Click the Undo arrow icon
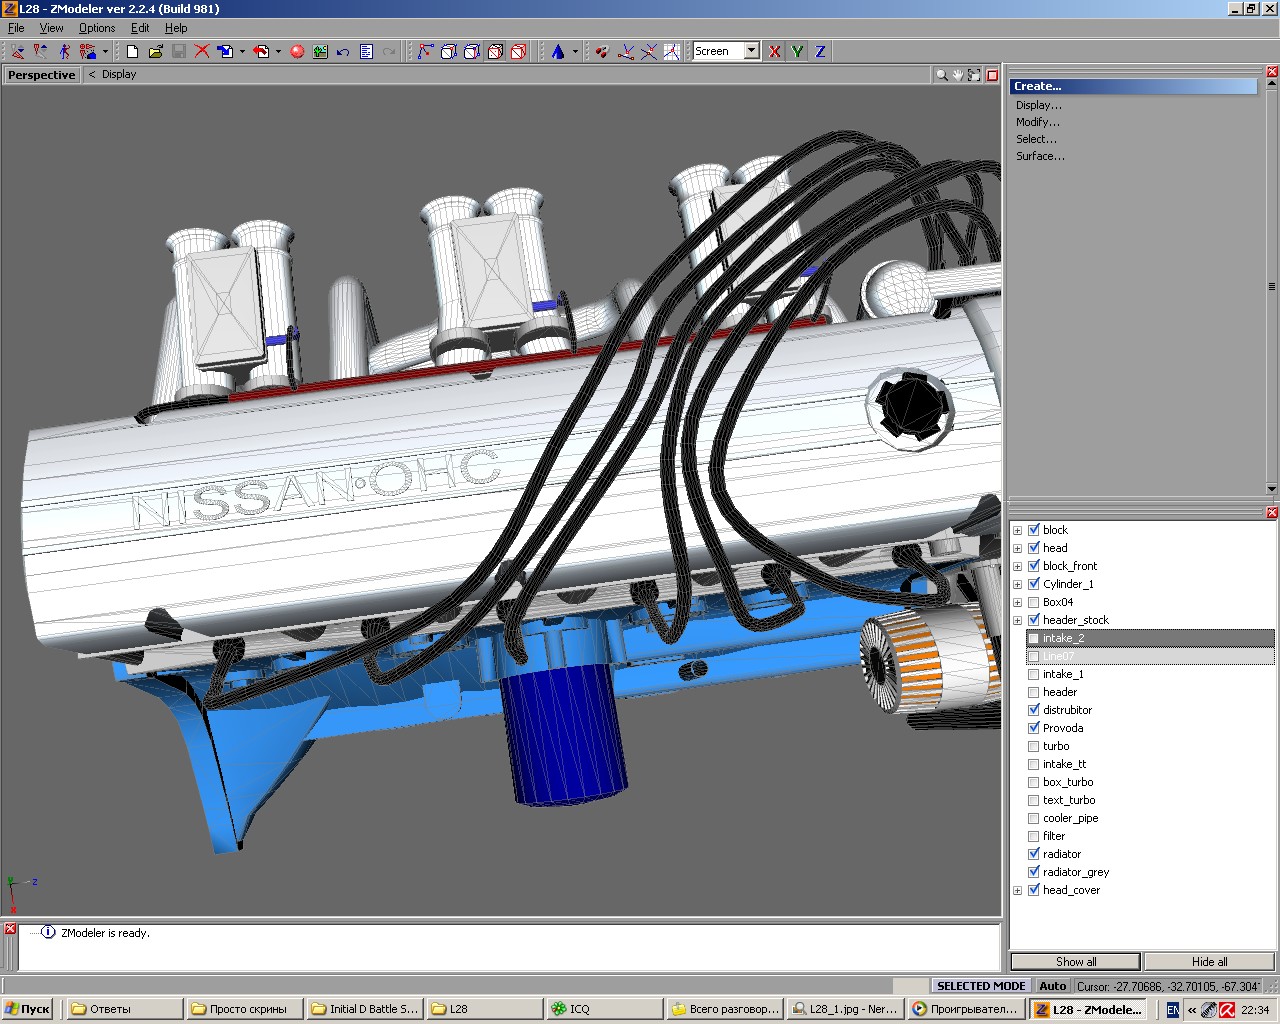The height and width of the screenshot is (1024, 1280). coord(343,51)
